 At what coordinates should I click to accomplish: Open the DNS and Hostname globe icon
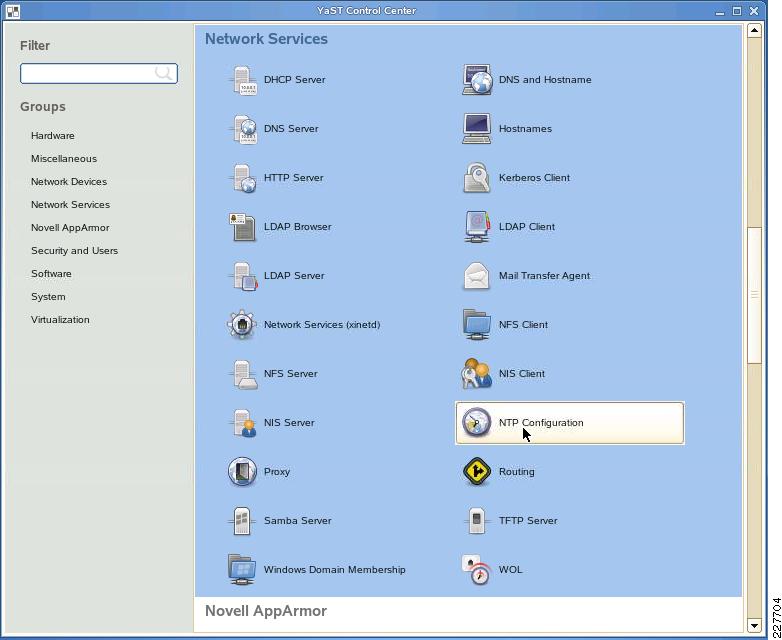click(477, 80)
